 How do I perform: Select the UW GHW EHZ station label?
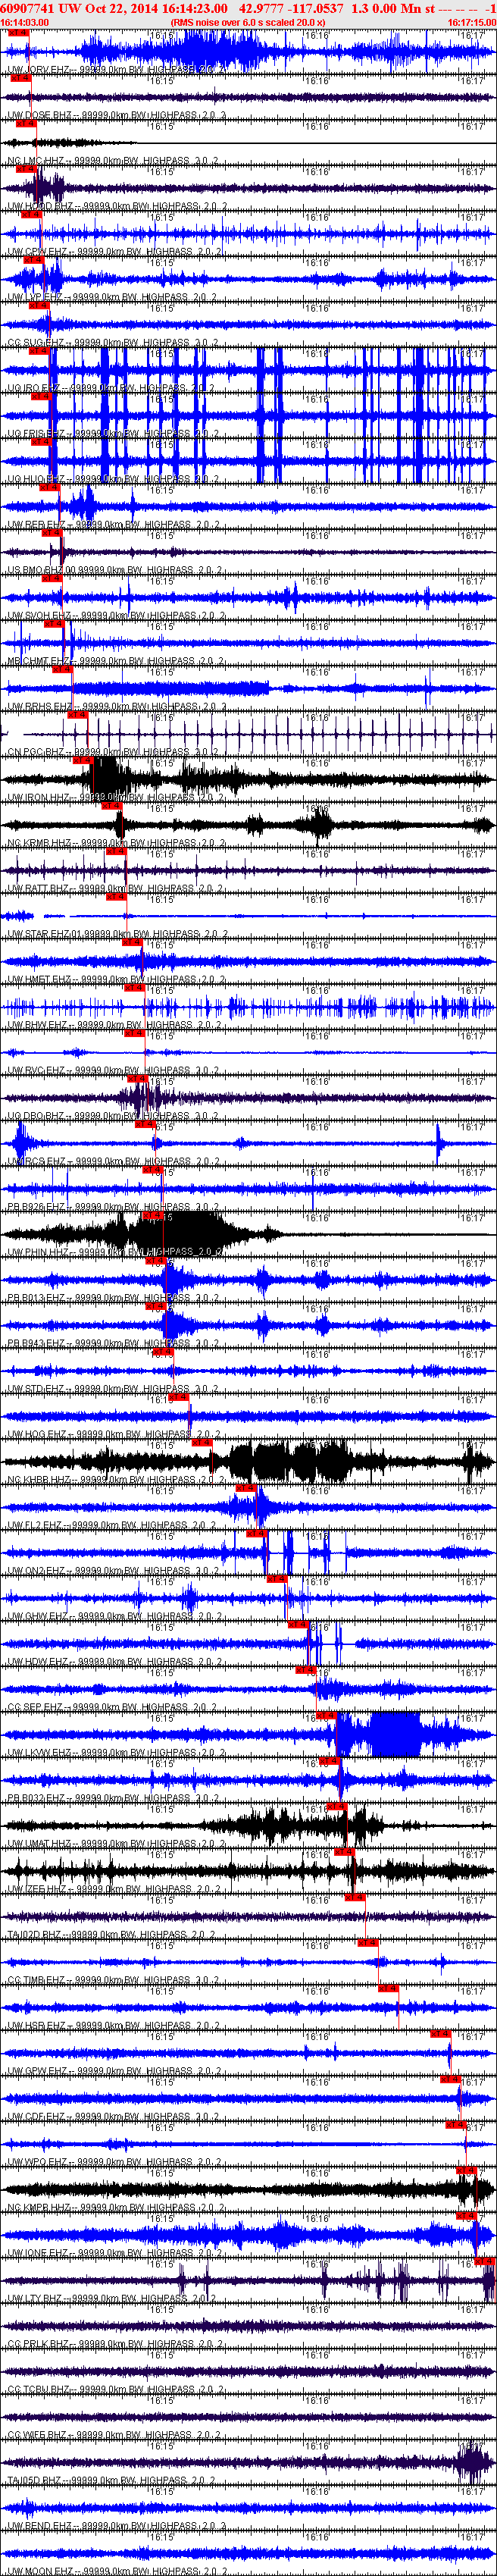tap(115, 1616)
